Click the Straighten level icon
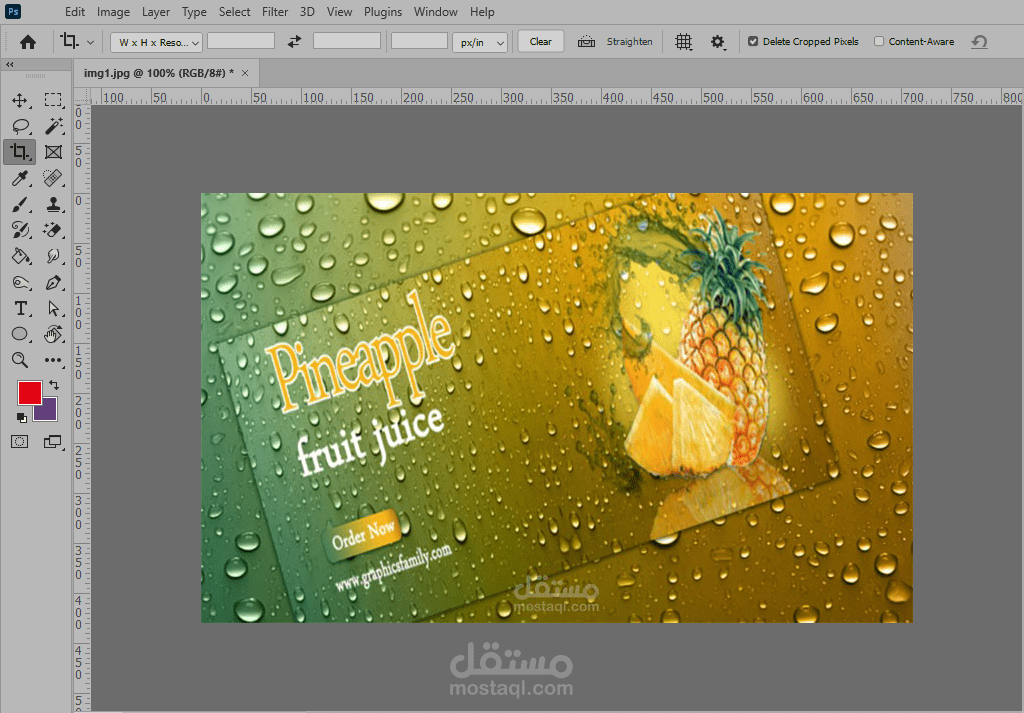The image size is (1024, 713). click(x=586, y=42)
